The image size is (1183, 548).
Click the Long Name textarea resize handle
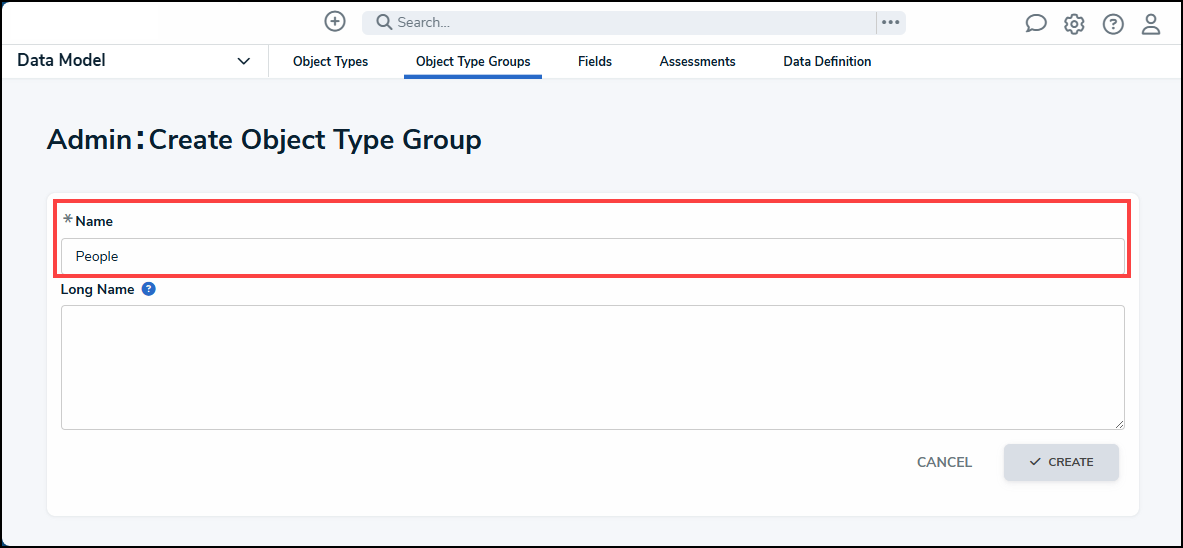(1119, 424)
